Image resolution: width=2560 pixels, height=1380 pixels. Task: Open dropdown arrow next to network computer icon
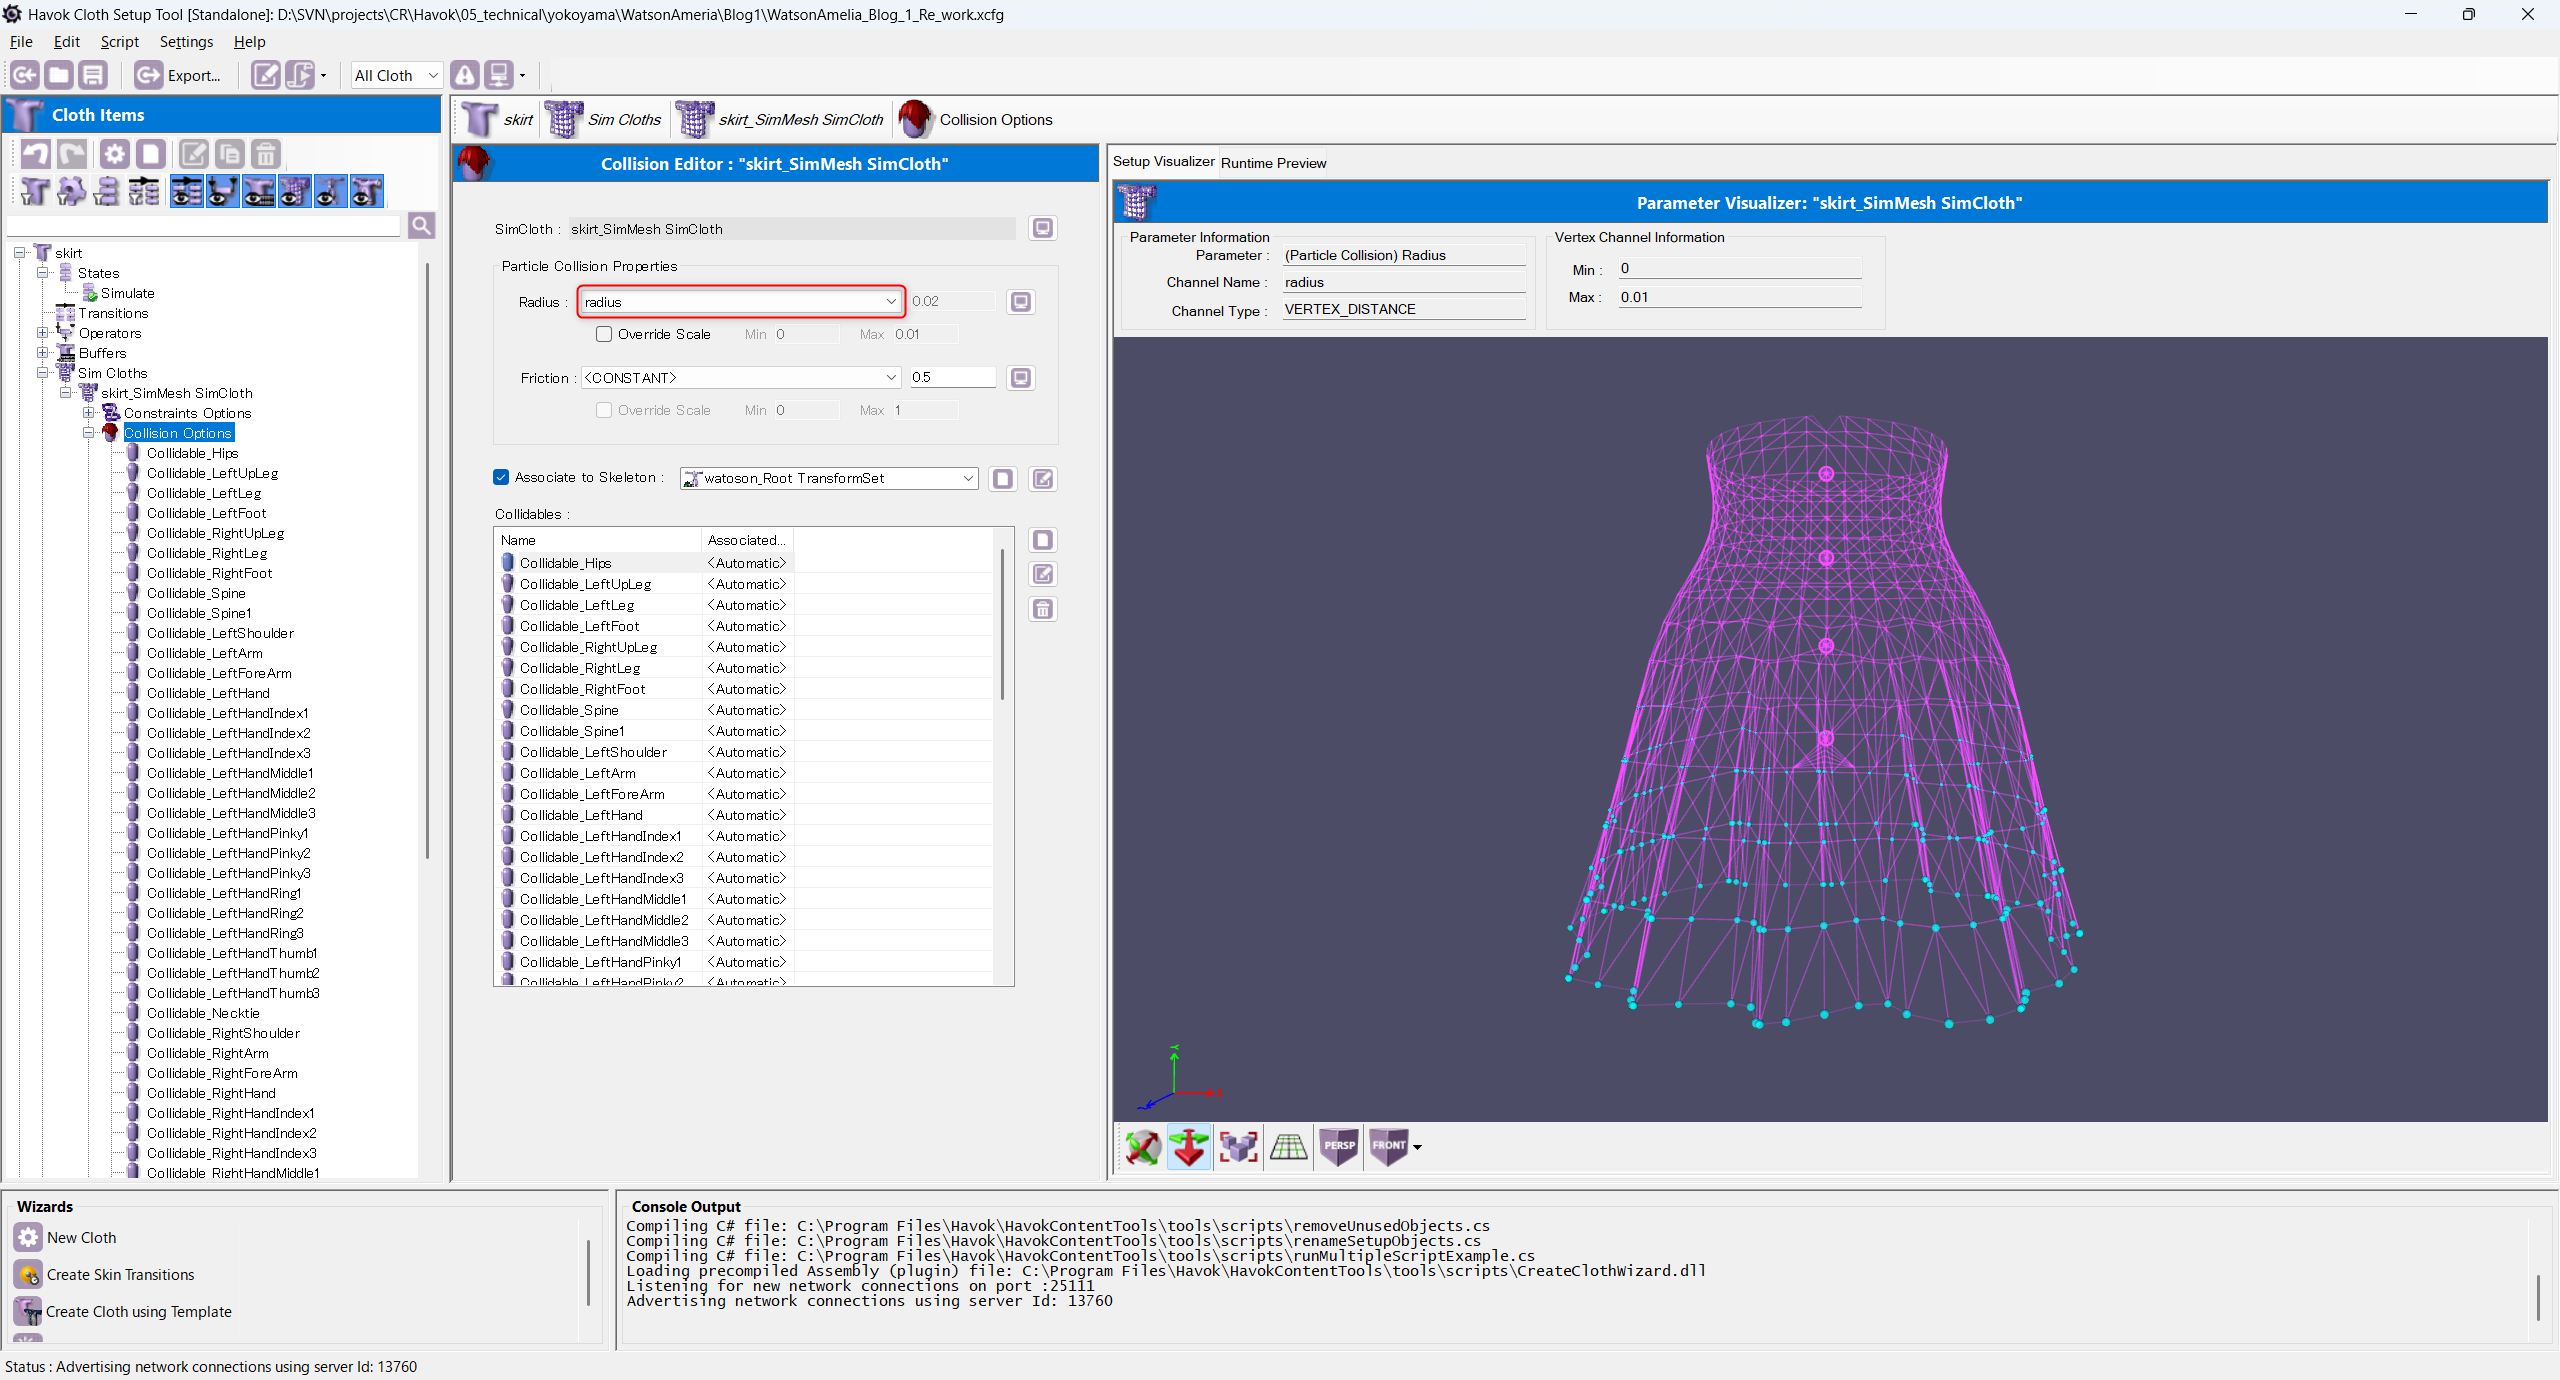(522, 76)
